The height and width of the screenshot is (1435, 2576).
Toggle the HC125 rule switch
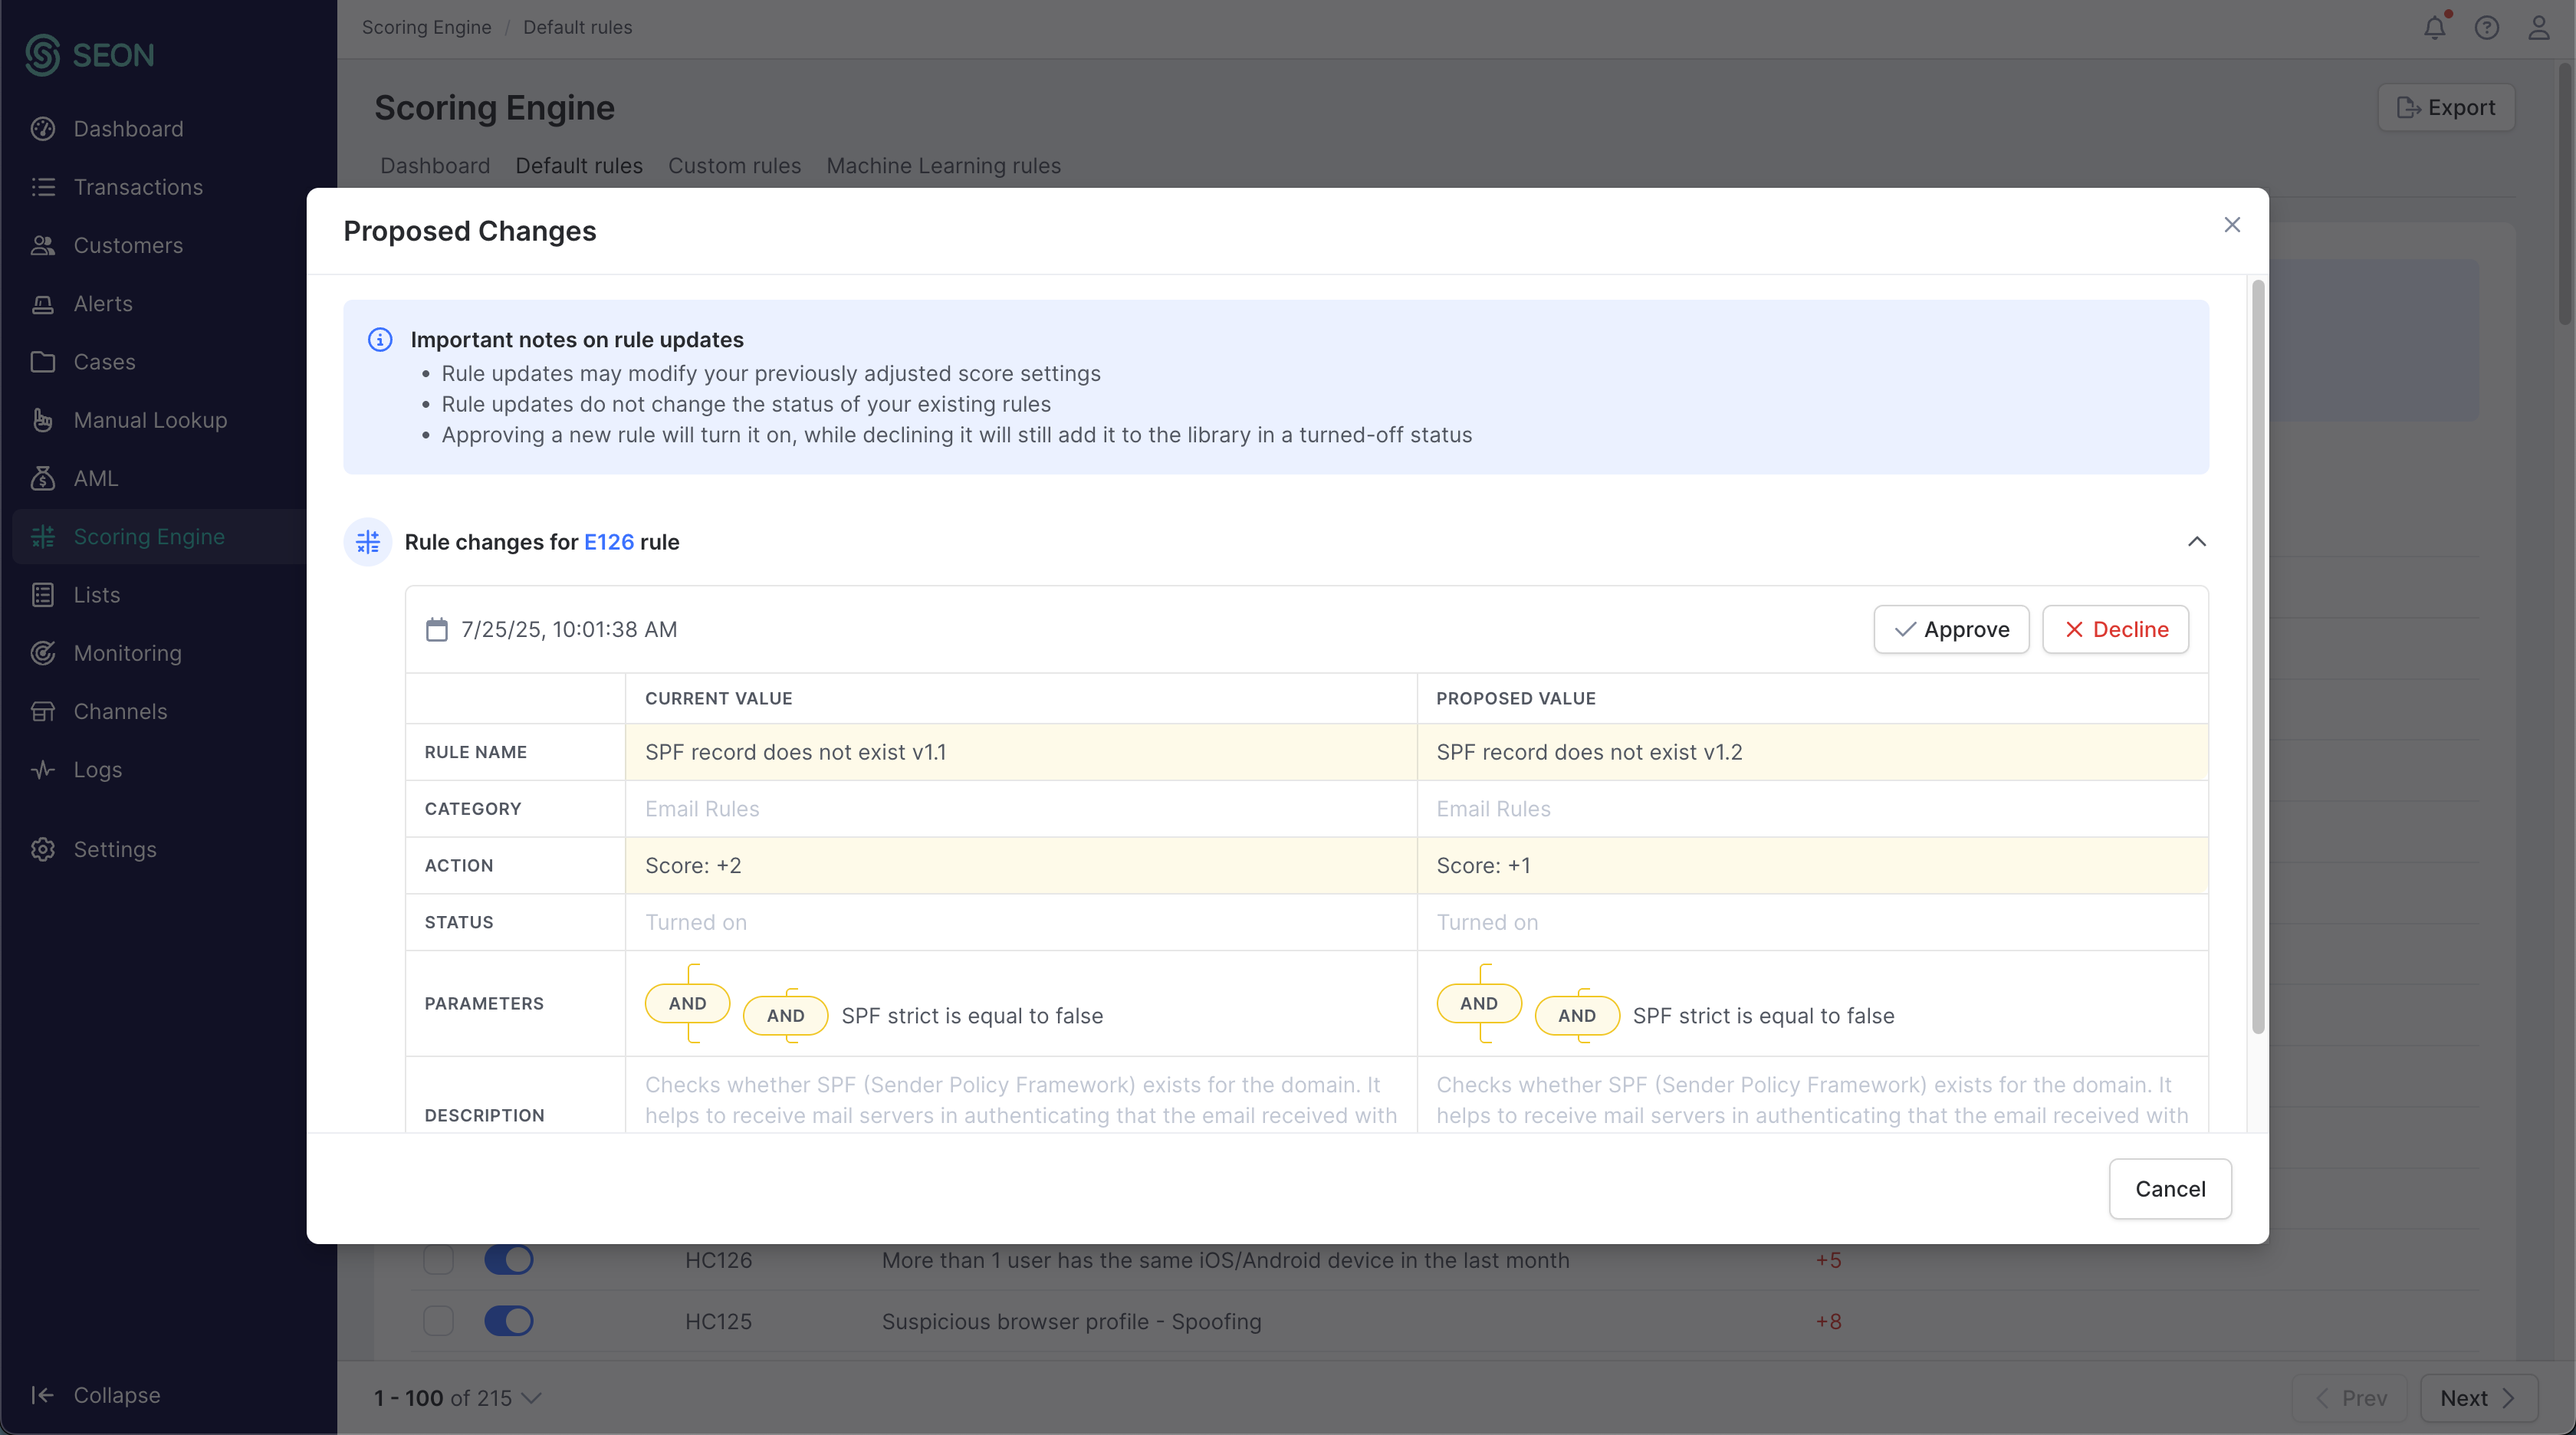click(x=509, y=1321)
